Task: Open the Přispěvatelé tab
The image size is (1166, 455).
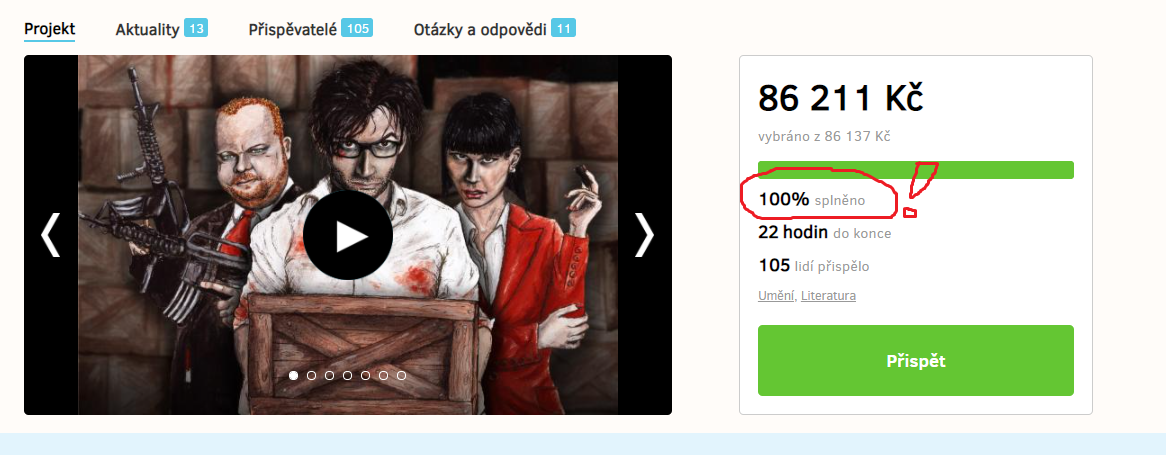Action: [x=294, y=30]
